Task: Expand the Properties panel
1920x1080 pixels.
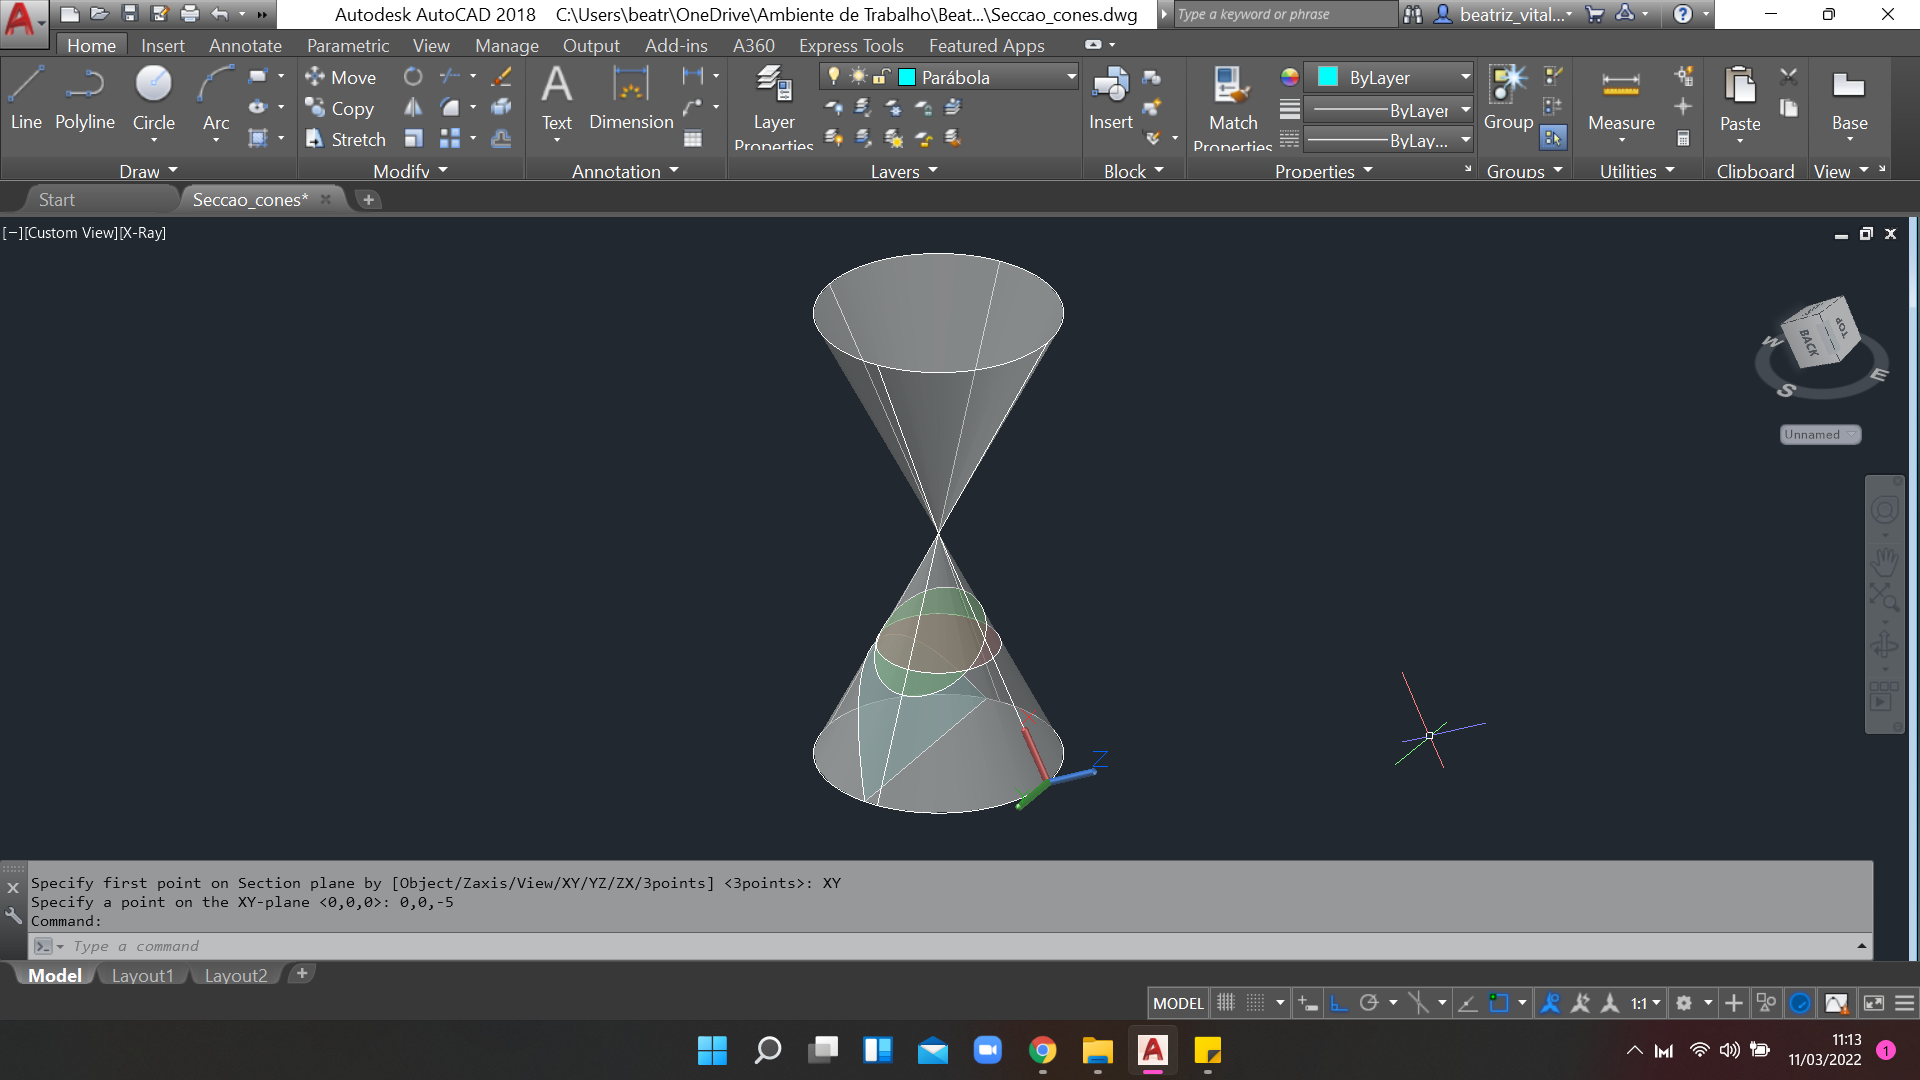Action: tap(1324, 171)
